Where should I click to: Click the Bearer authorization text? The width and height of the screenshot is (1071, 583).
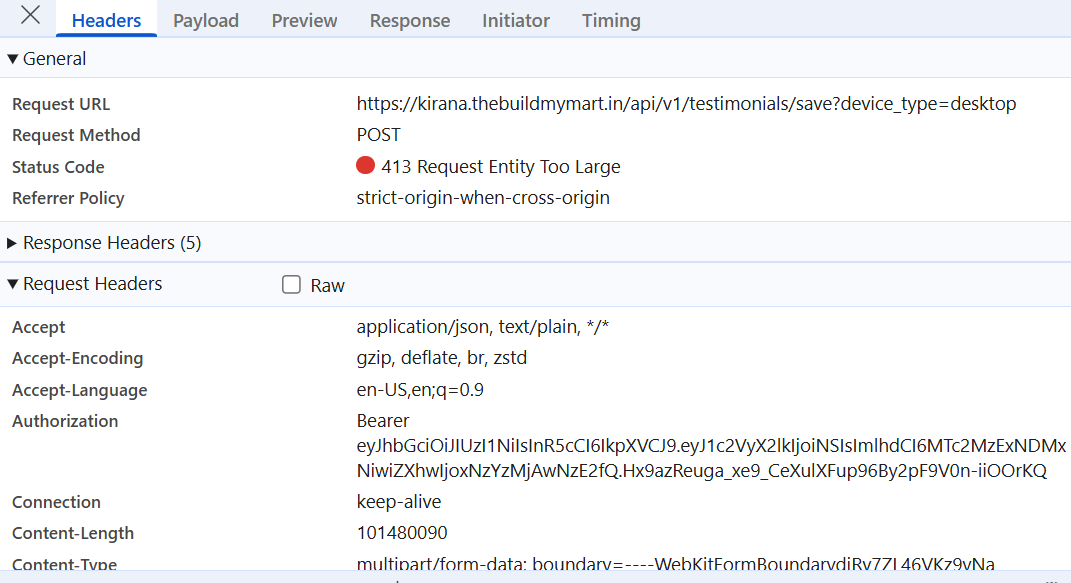pyautogui.click(x=382, y=421)
